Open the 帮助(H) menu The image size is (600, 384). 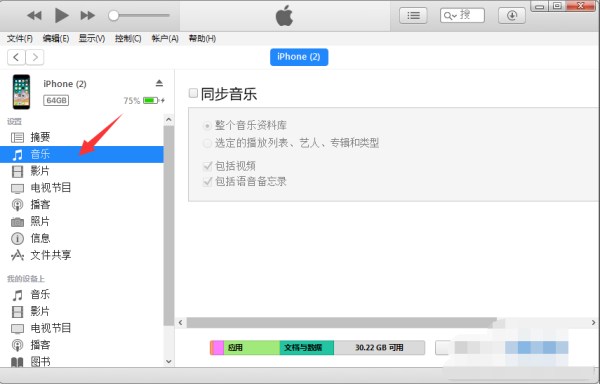[x=202, y=39]
